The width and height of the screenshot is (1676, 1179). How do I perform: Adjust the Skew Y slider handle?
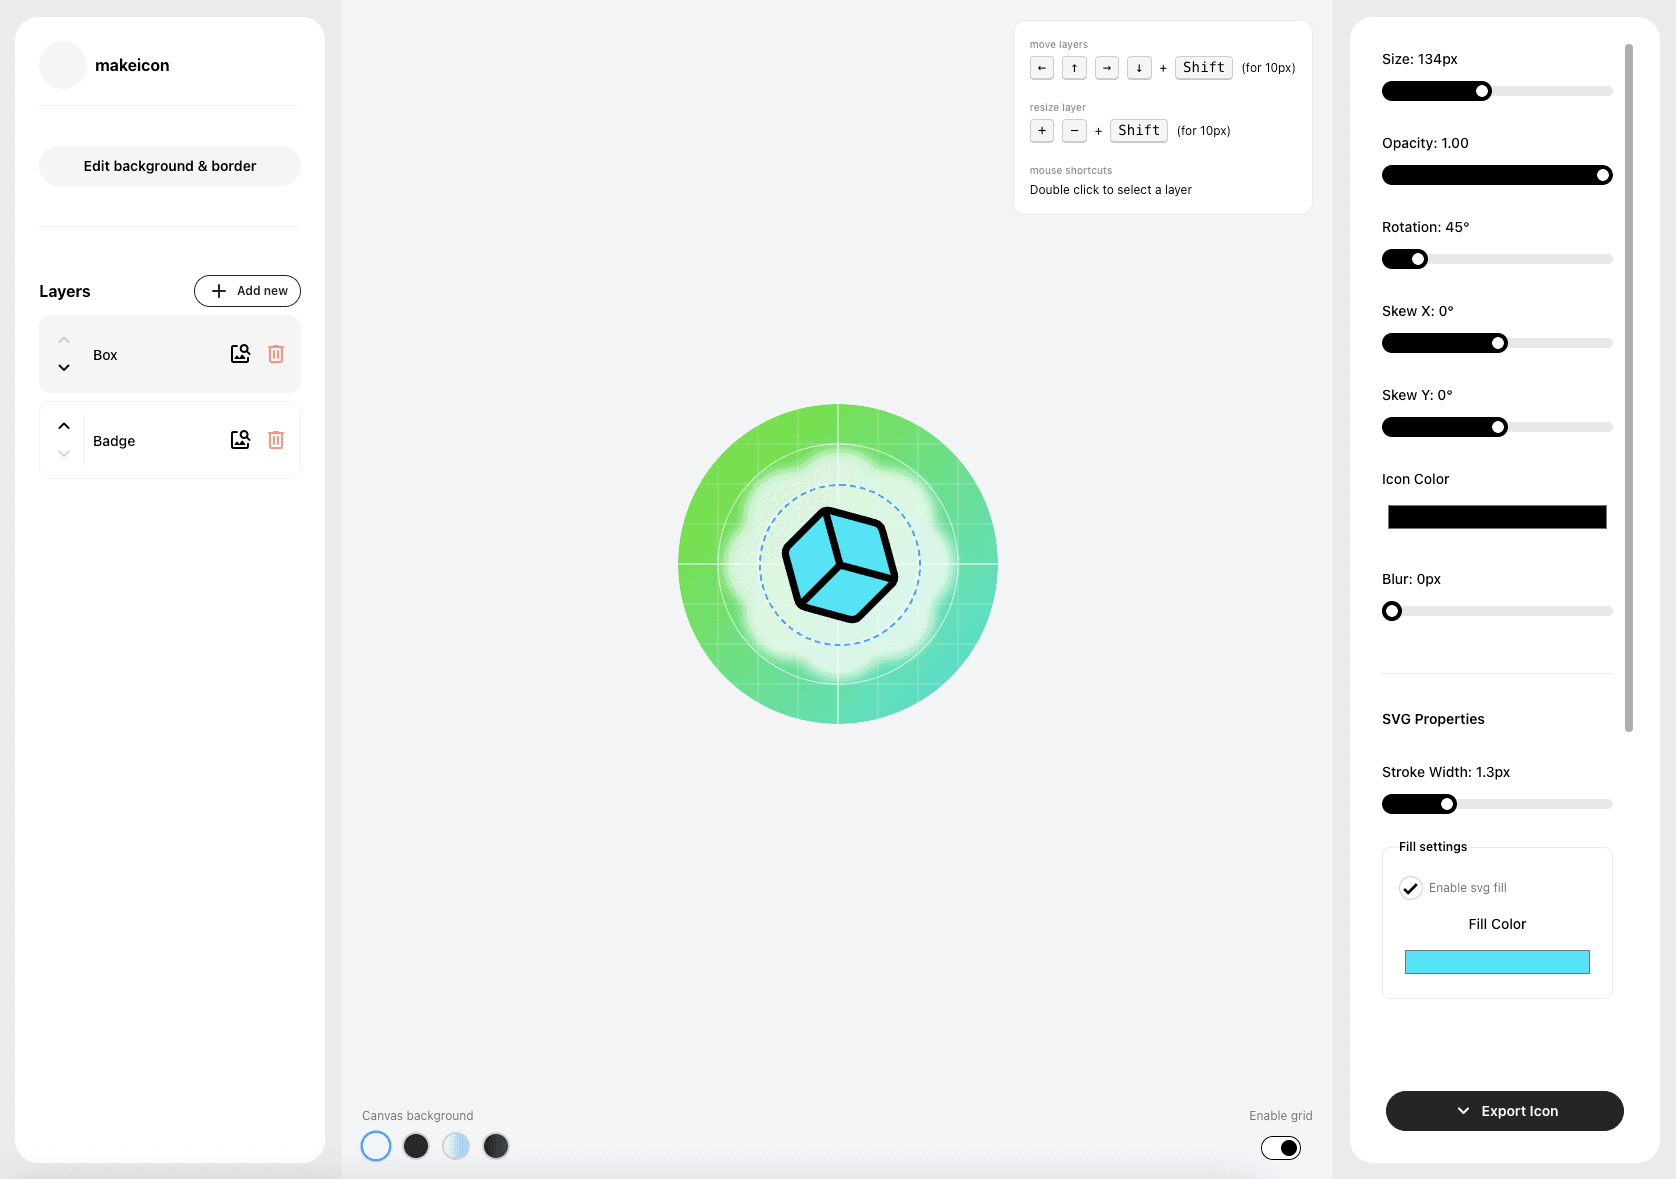[1498, 427]
